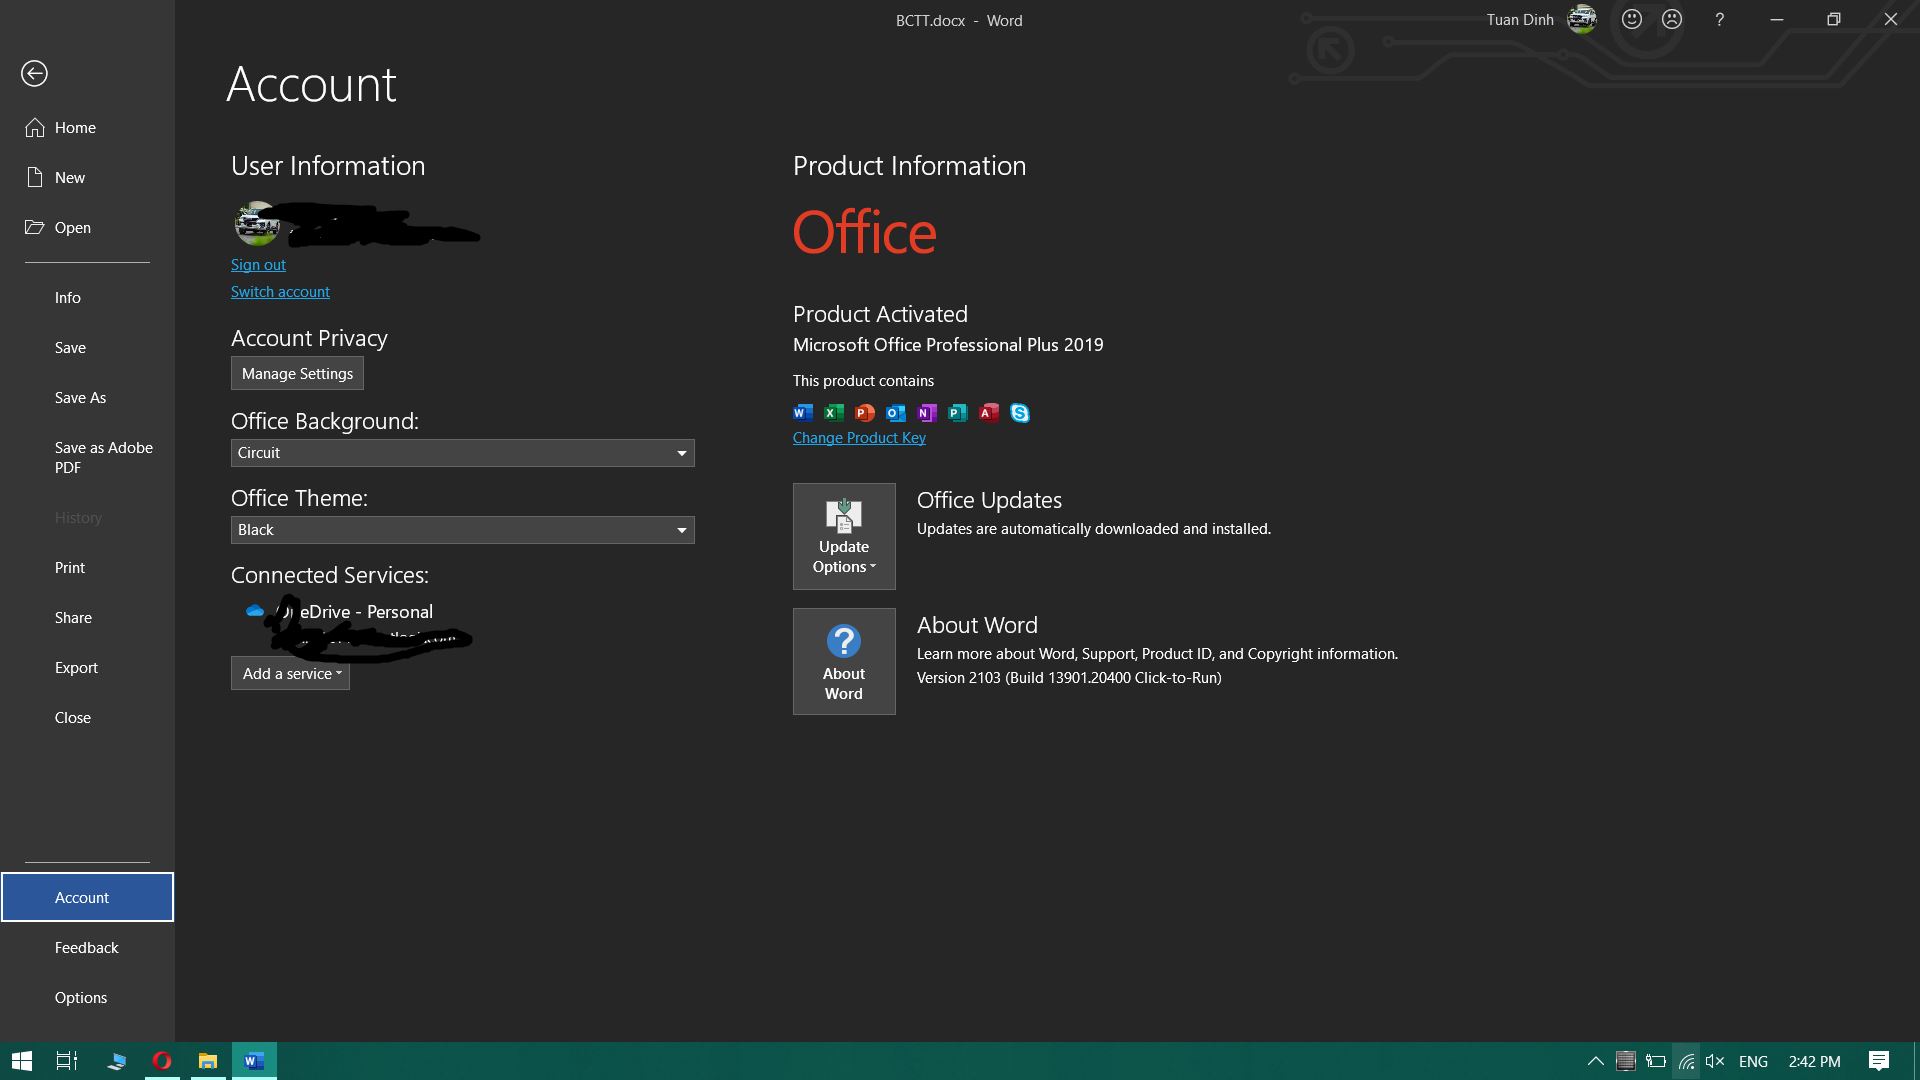Expand the Update Options dropdown

coord(844,537)
